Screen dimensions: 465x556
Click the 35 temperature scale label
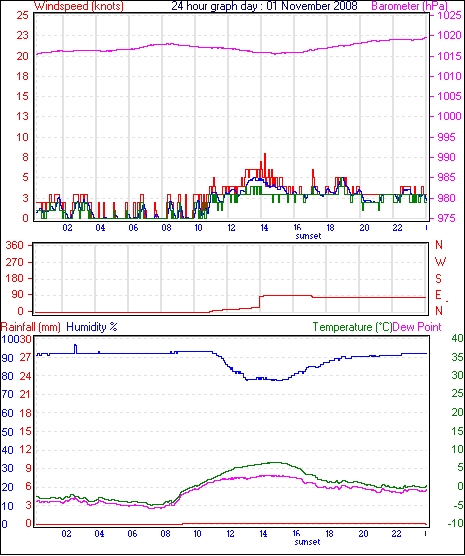(457, 357)
